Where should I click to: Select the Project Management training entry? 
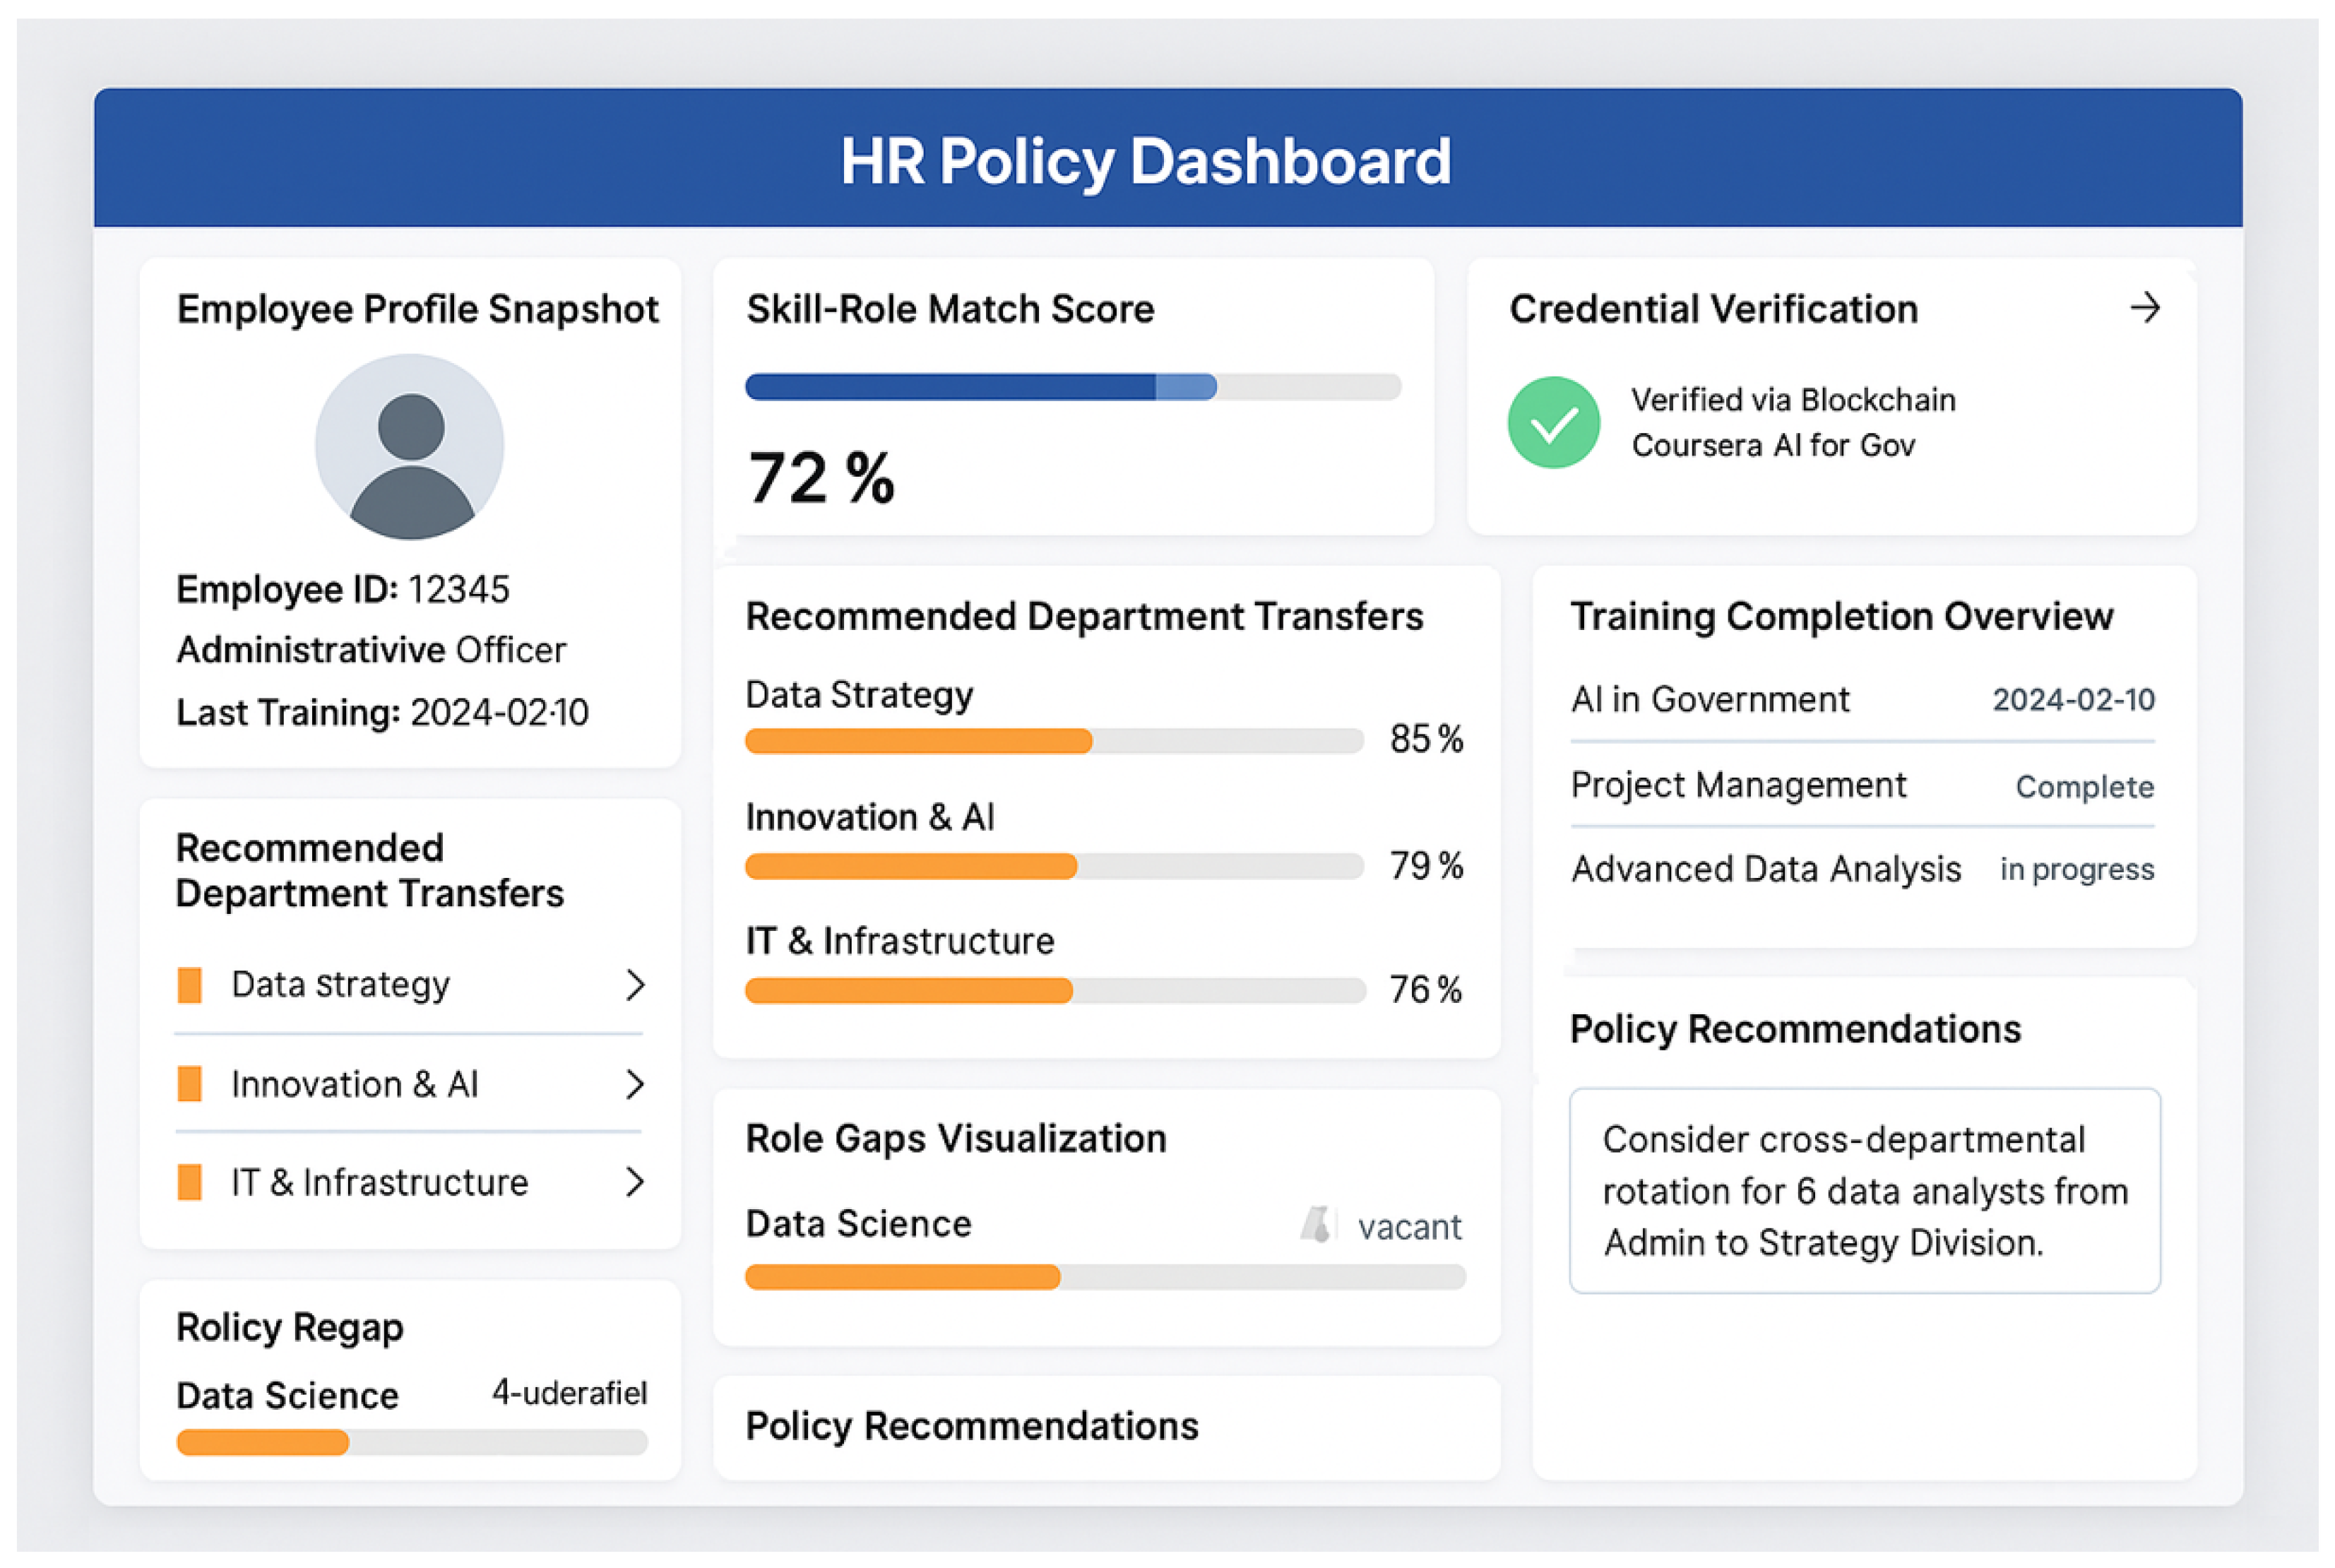point(1861,786)
